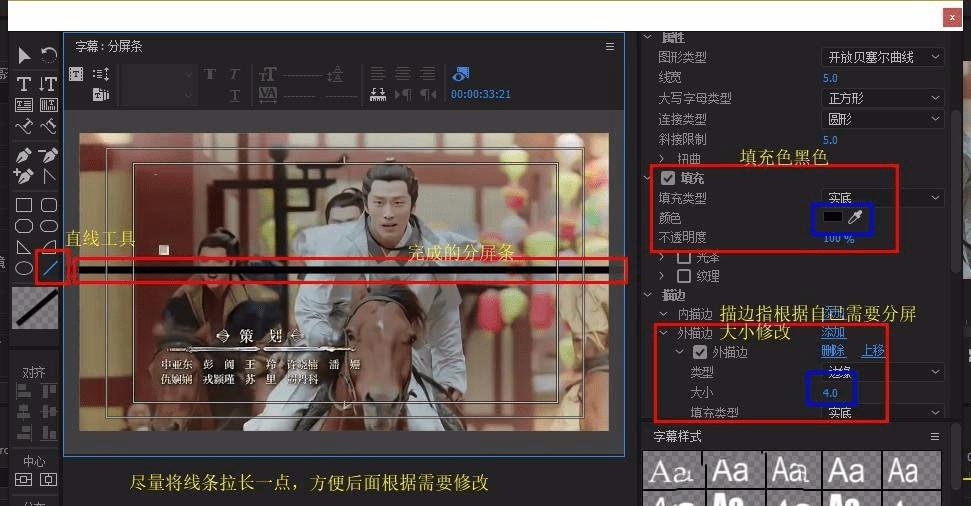Select the Wedge triangle tool

click(24, 247)
